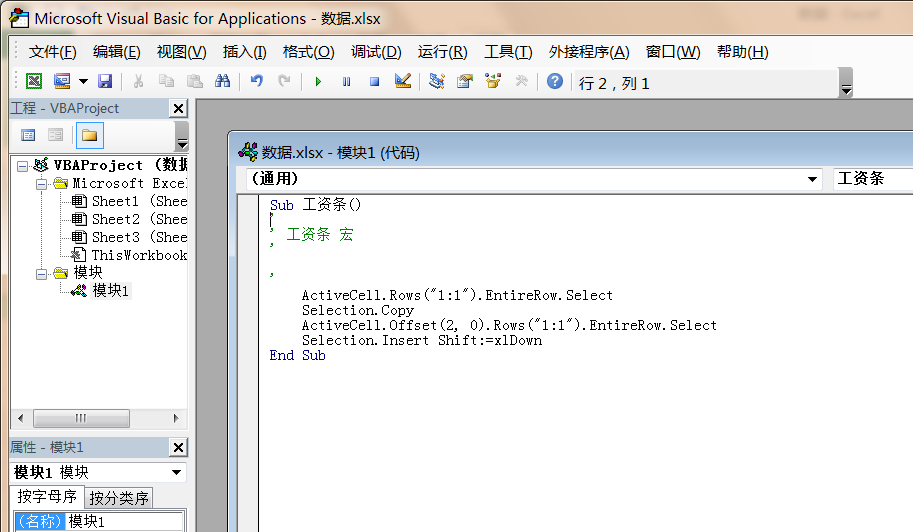Collapse the 模块 folder node
This screenshot has width=913, height=532.
point(41,274)
